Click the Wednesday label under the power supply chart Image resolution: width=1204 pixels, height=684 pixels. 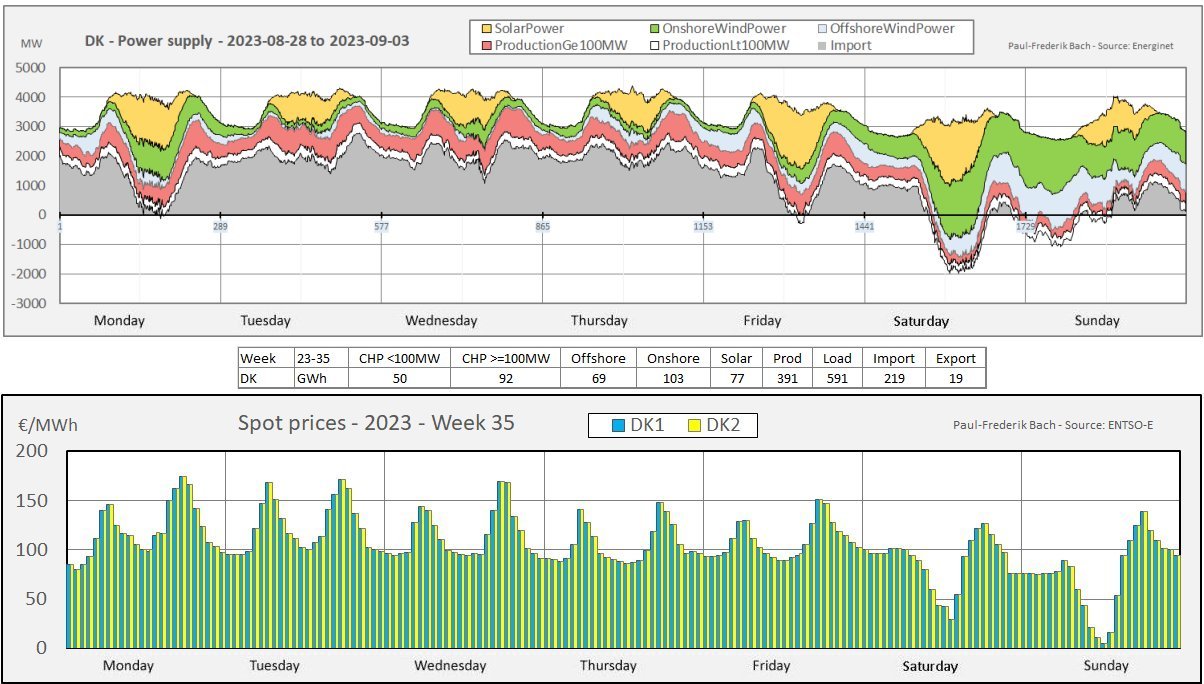(441, 321)
